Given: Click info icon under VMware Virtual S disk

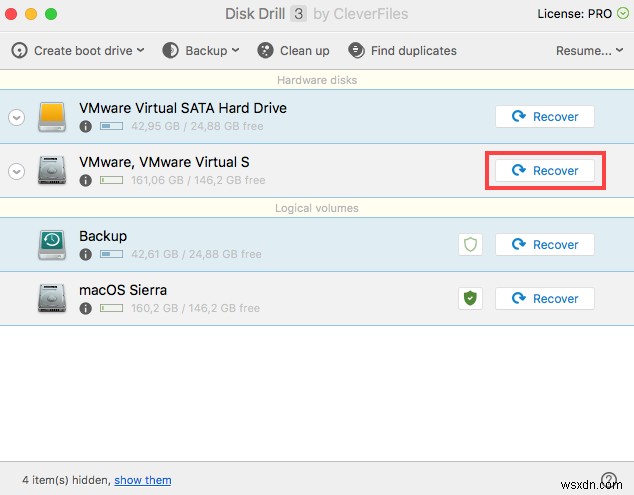Looking at the screenshot, I should click(85, 181).
